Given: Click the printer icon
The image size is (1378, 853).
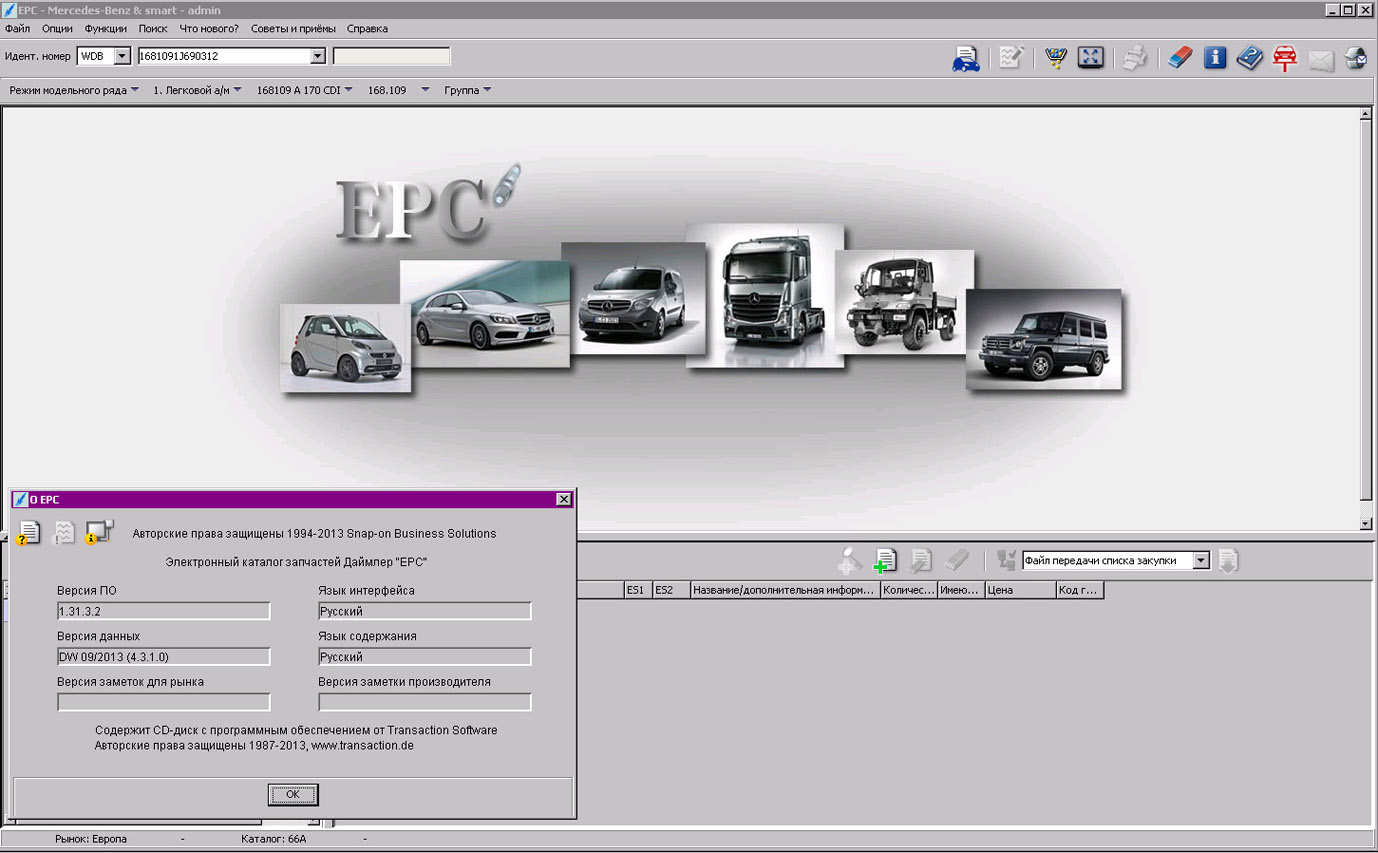Looking at the screenshot, I should (x=1134, y=58).
